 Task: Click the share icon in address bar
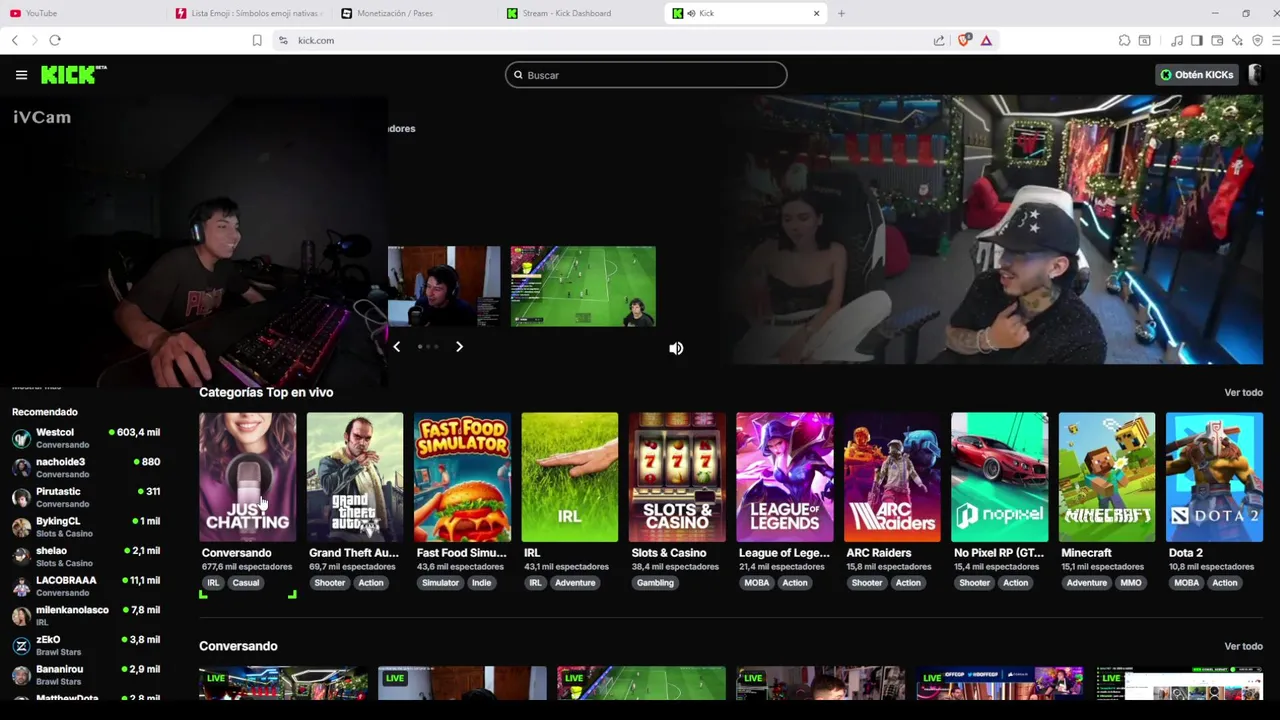coord(939,40)
